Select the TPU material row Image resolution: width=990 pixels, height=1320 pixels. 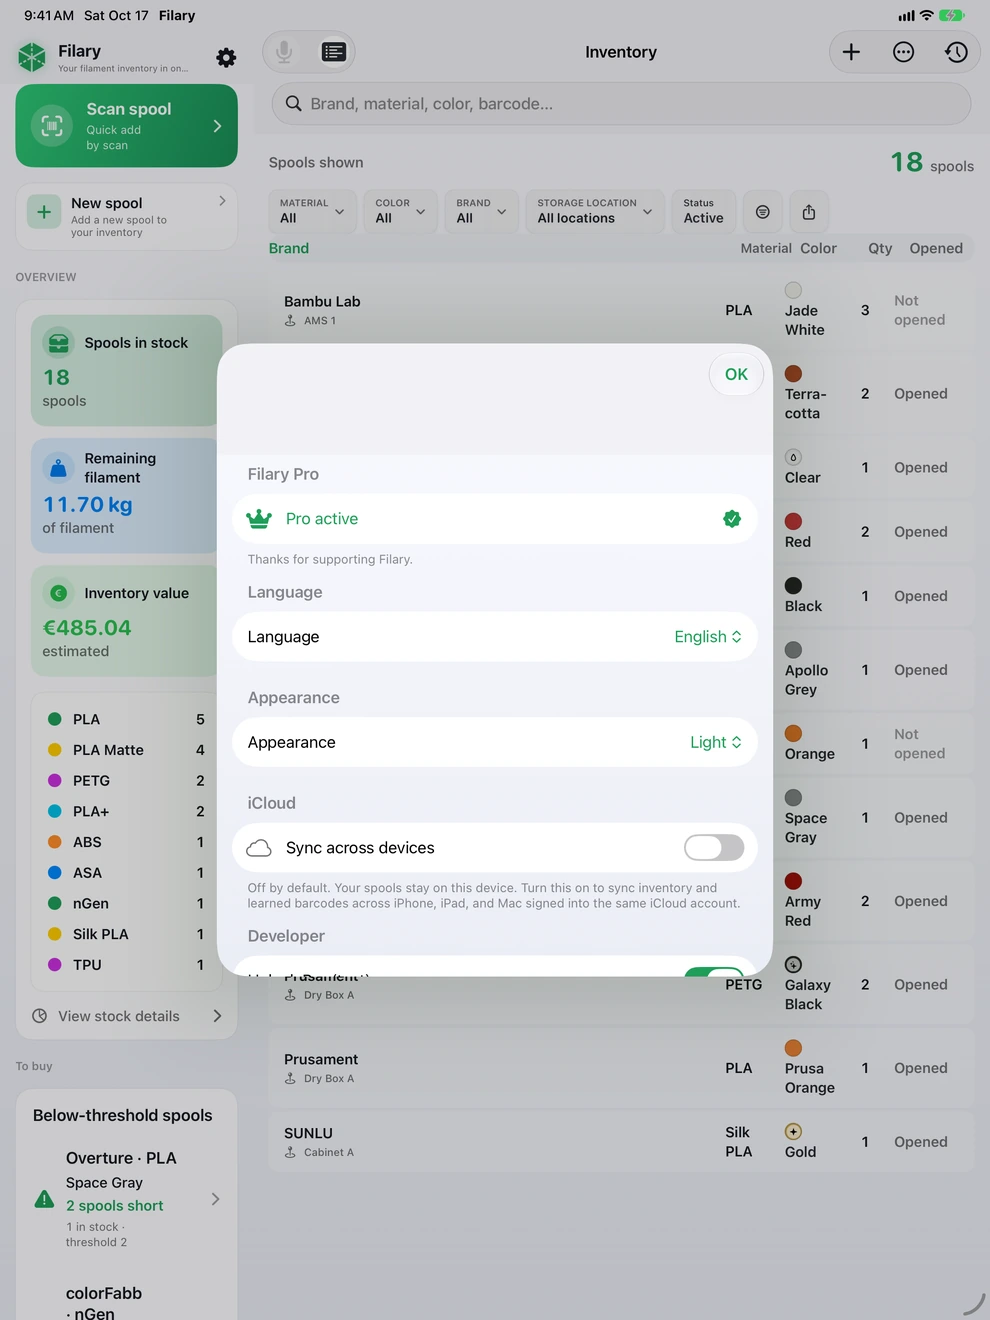(x=126, y=965)
